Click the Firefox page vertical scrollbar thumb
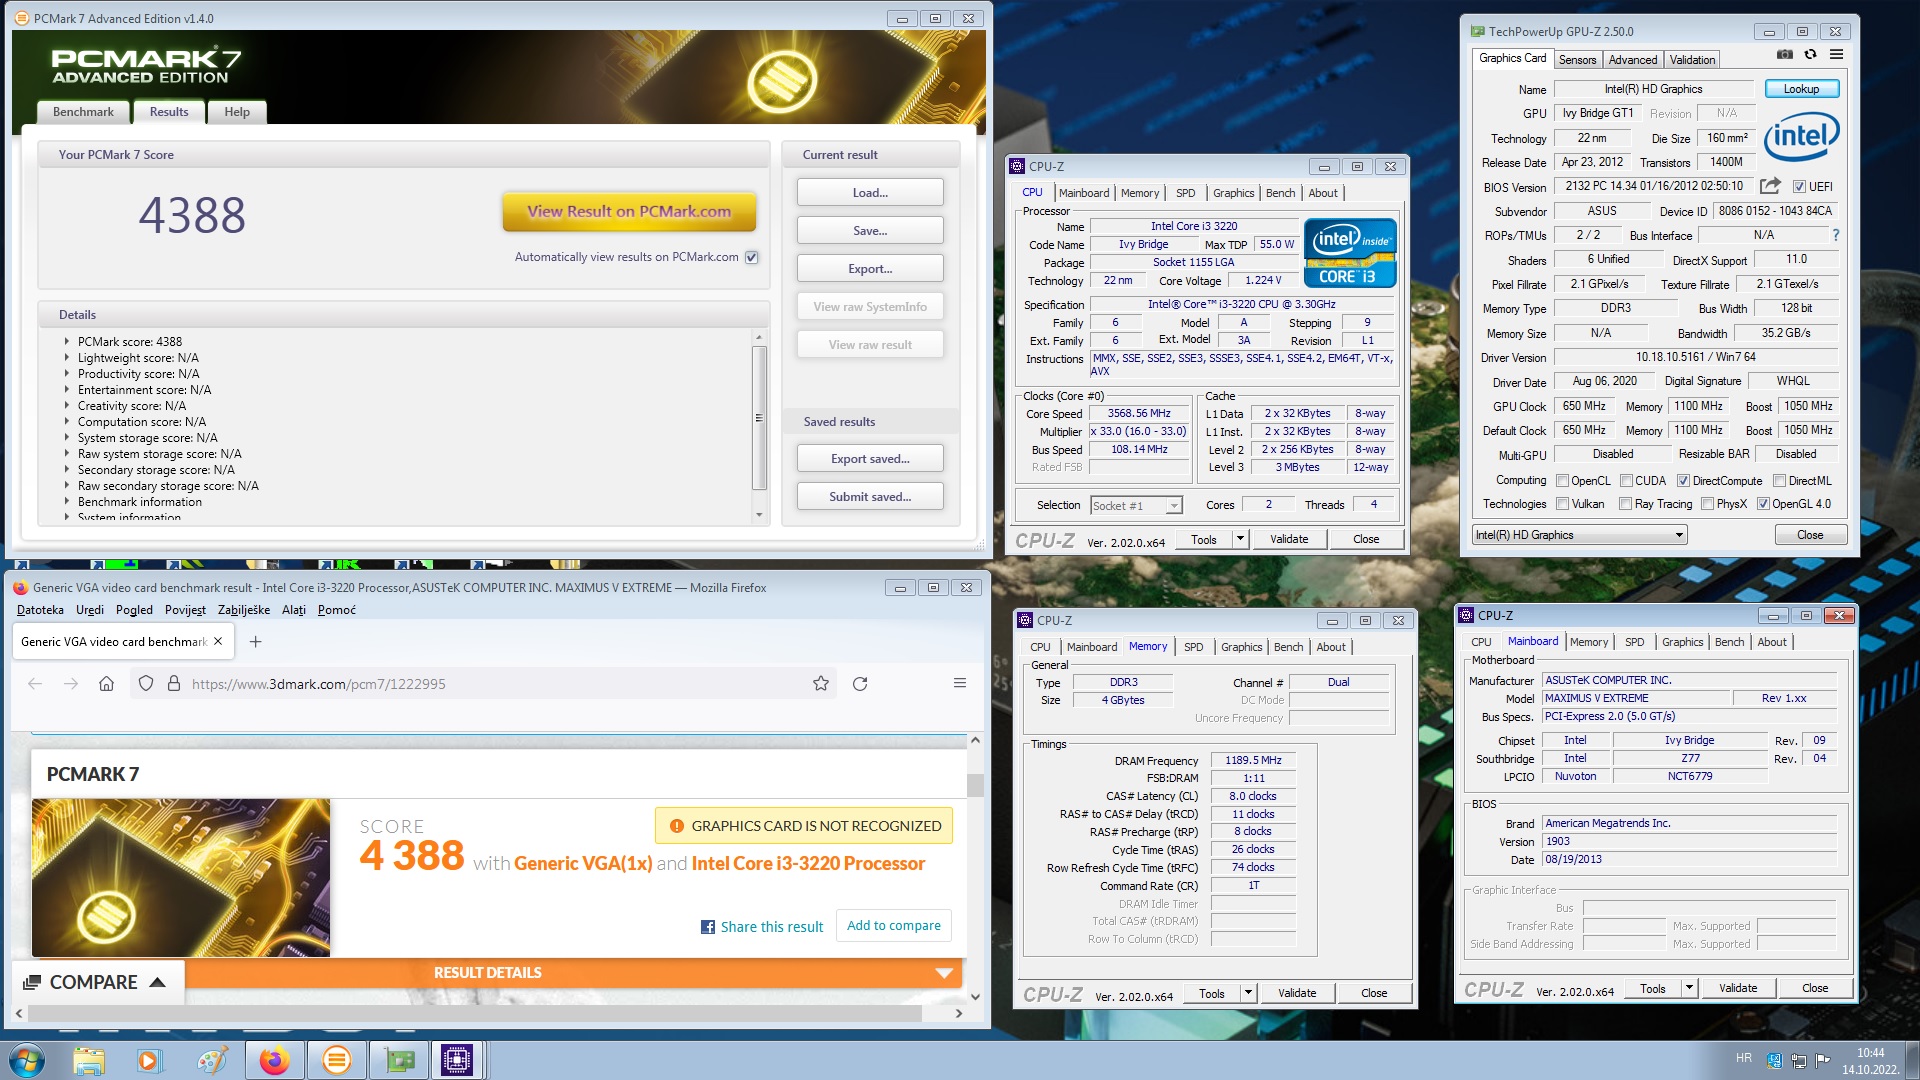 (975, 785)
